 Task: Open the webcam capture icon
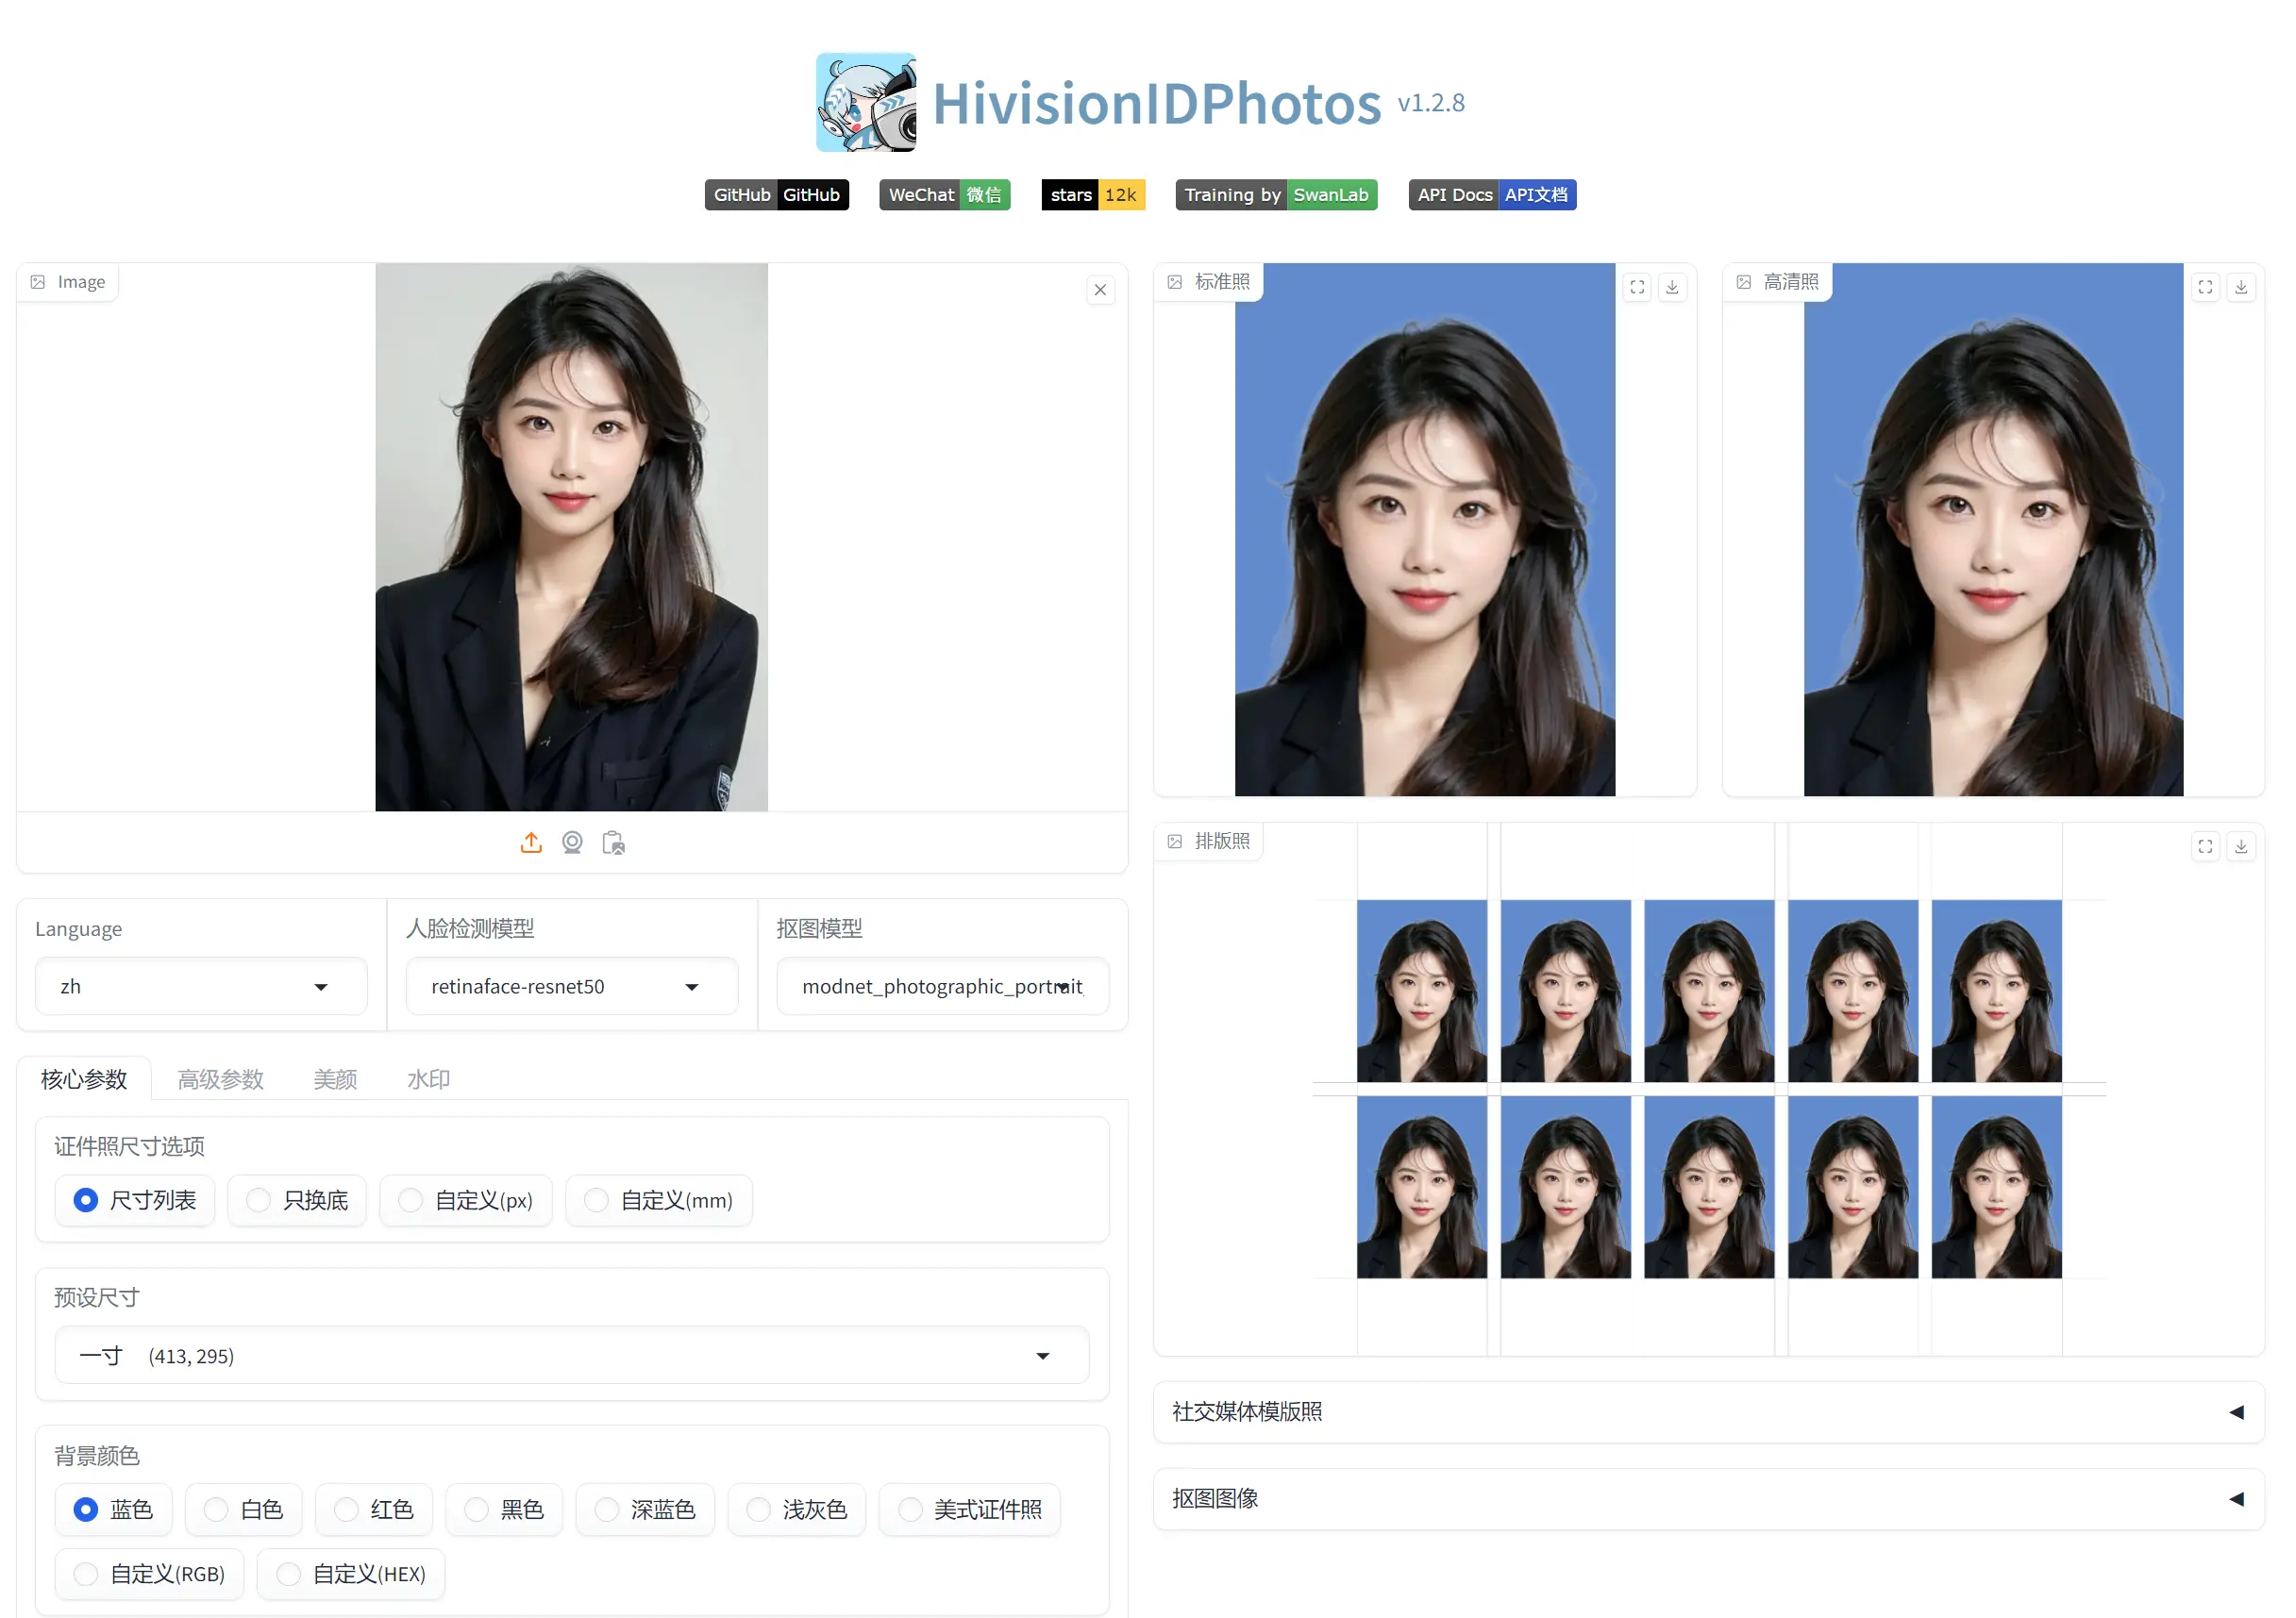tap(572, 843)
